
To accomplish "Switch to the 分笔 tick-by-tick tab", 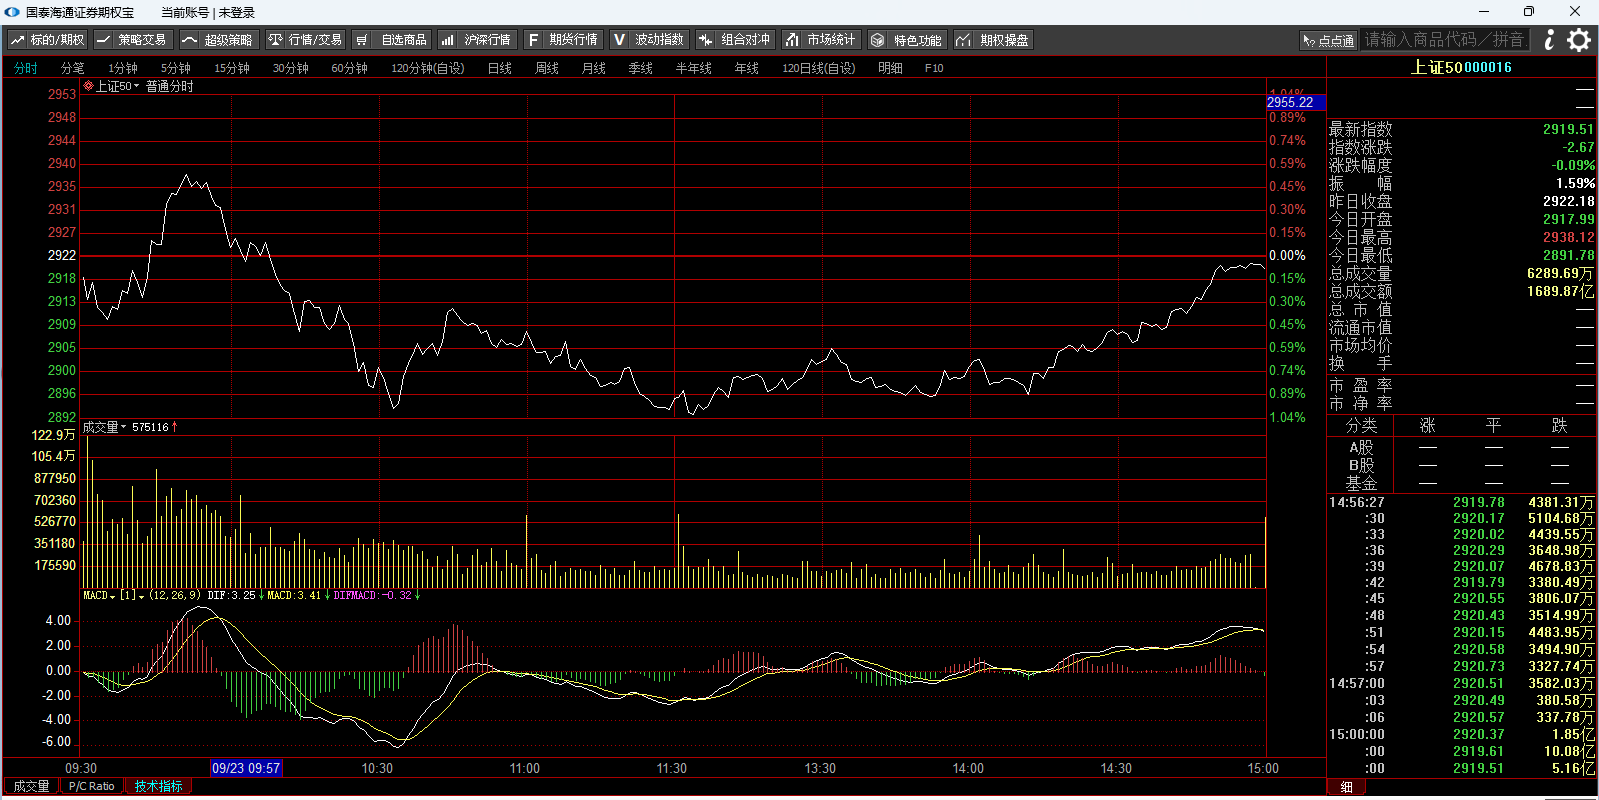I will [x=73, y=68].
